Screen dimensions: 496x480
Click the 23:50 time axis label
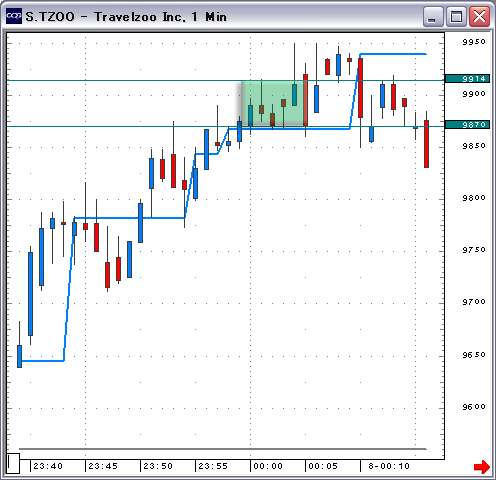pyautogui.click(x=158, y=466)
